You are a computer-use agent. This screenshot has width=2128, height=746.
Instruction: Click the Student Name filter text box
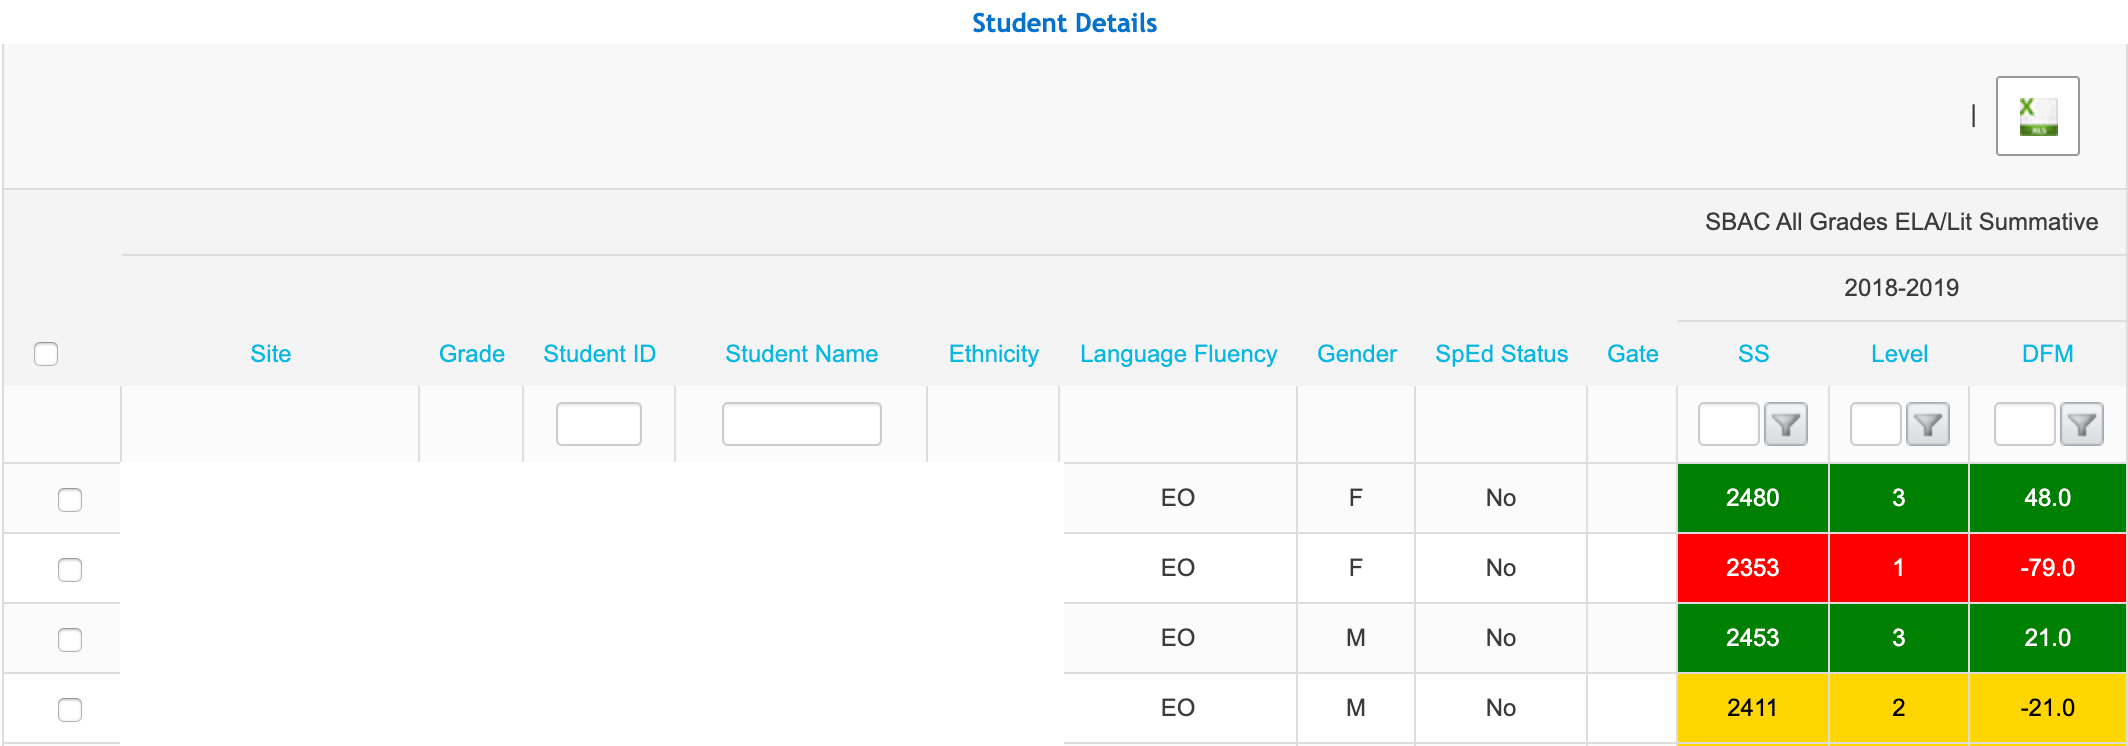[801, 424]
